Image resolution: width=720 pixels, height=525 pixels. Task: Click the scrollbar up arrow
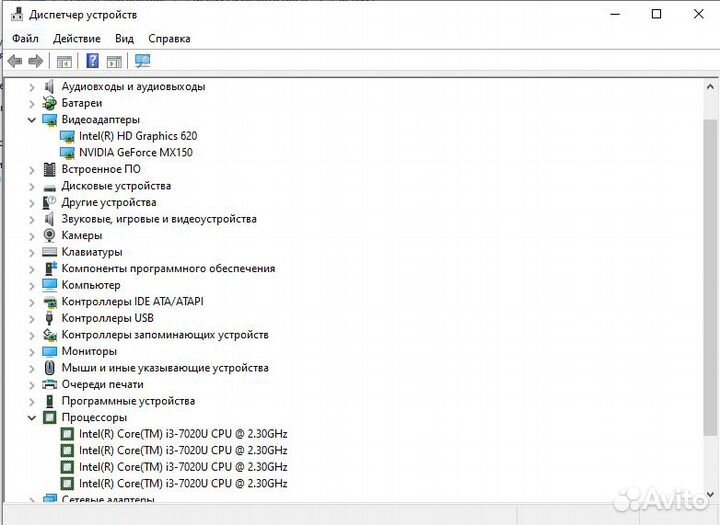[710, 87]
